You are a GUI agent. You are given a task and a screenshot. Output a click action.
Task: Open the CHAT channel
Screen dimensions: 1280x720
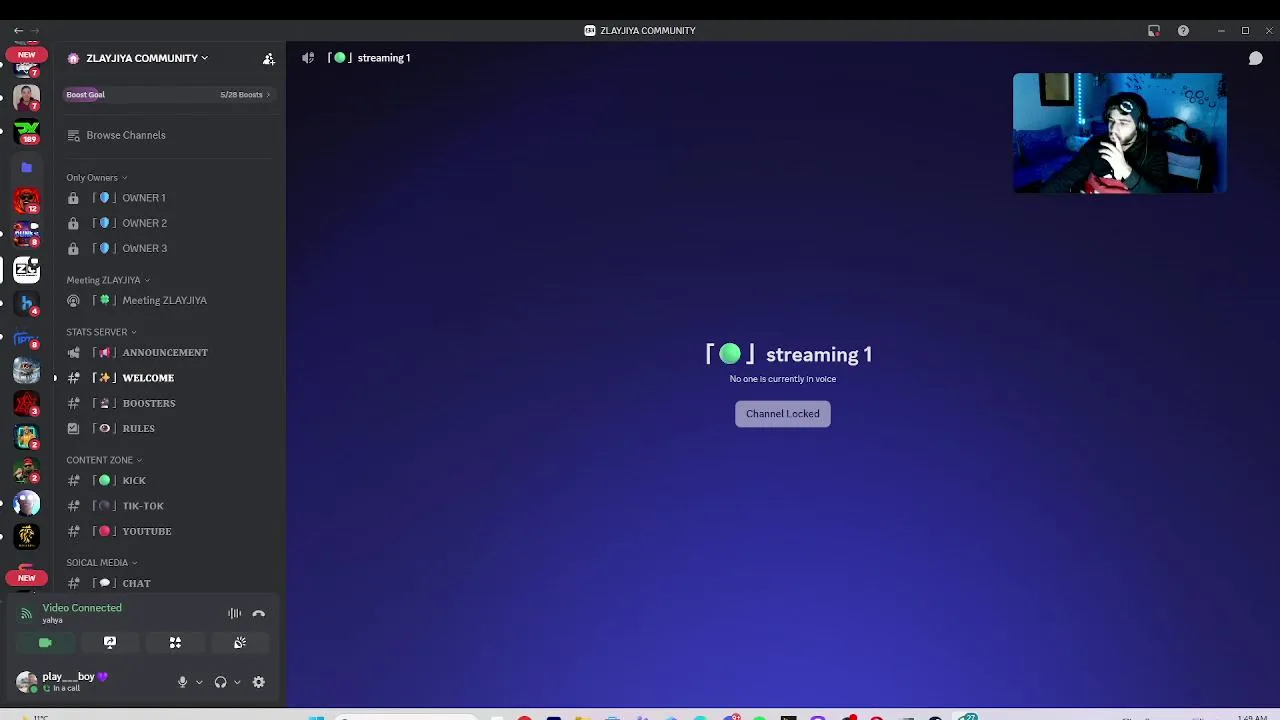tap(168, 583)
